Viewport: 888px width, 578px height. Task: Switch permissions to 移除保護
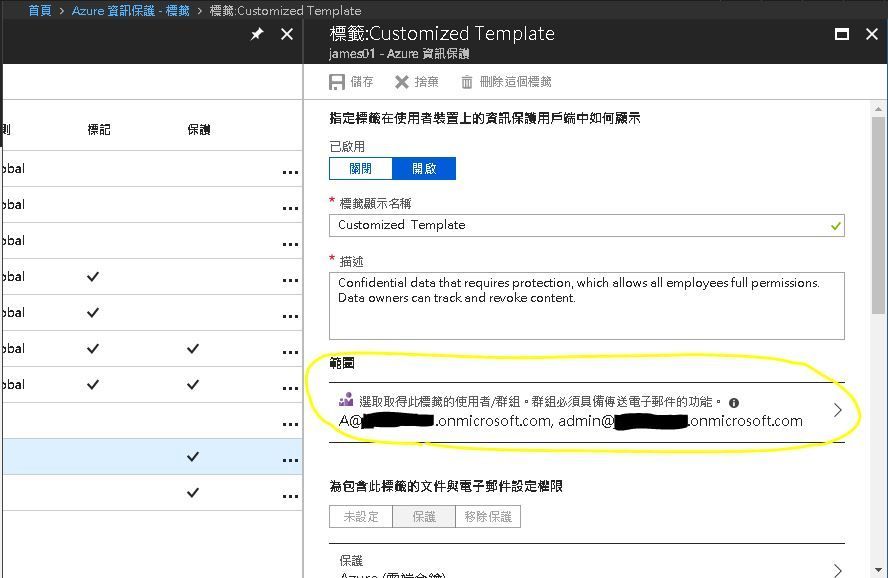point(488,516)
